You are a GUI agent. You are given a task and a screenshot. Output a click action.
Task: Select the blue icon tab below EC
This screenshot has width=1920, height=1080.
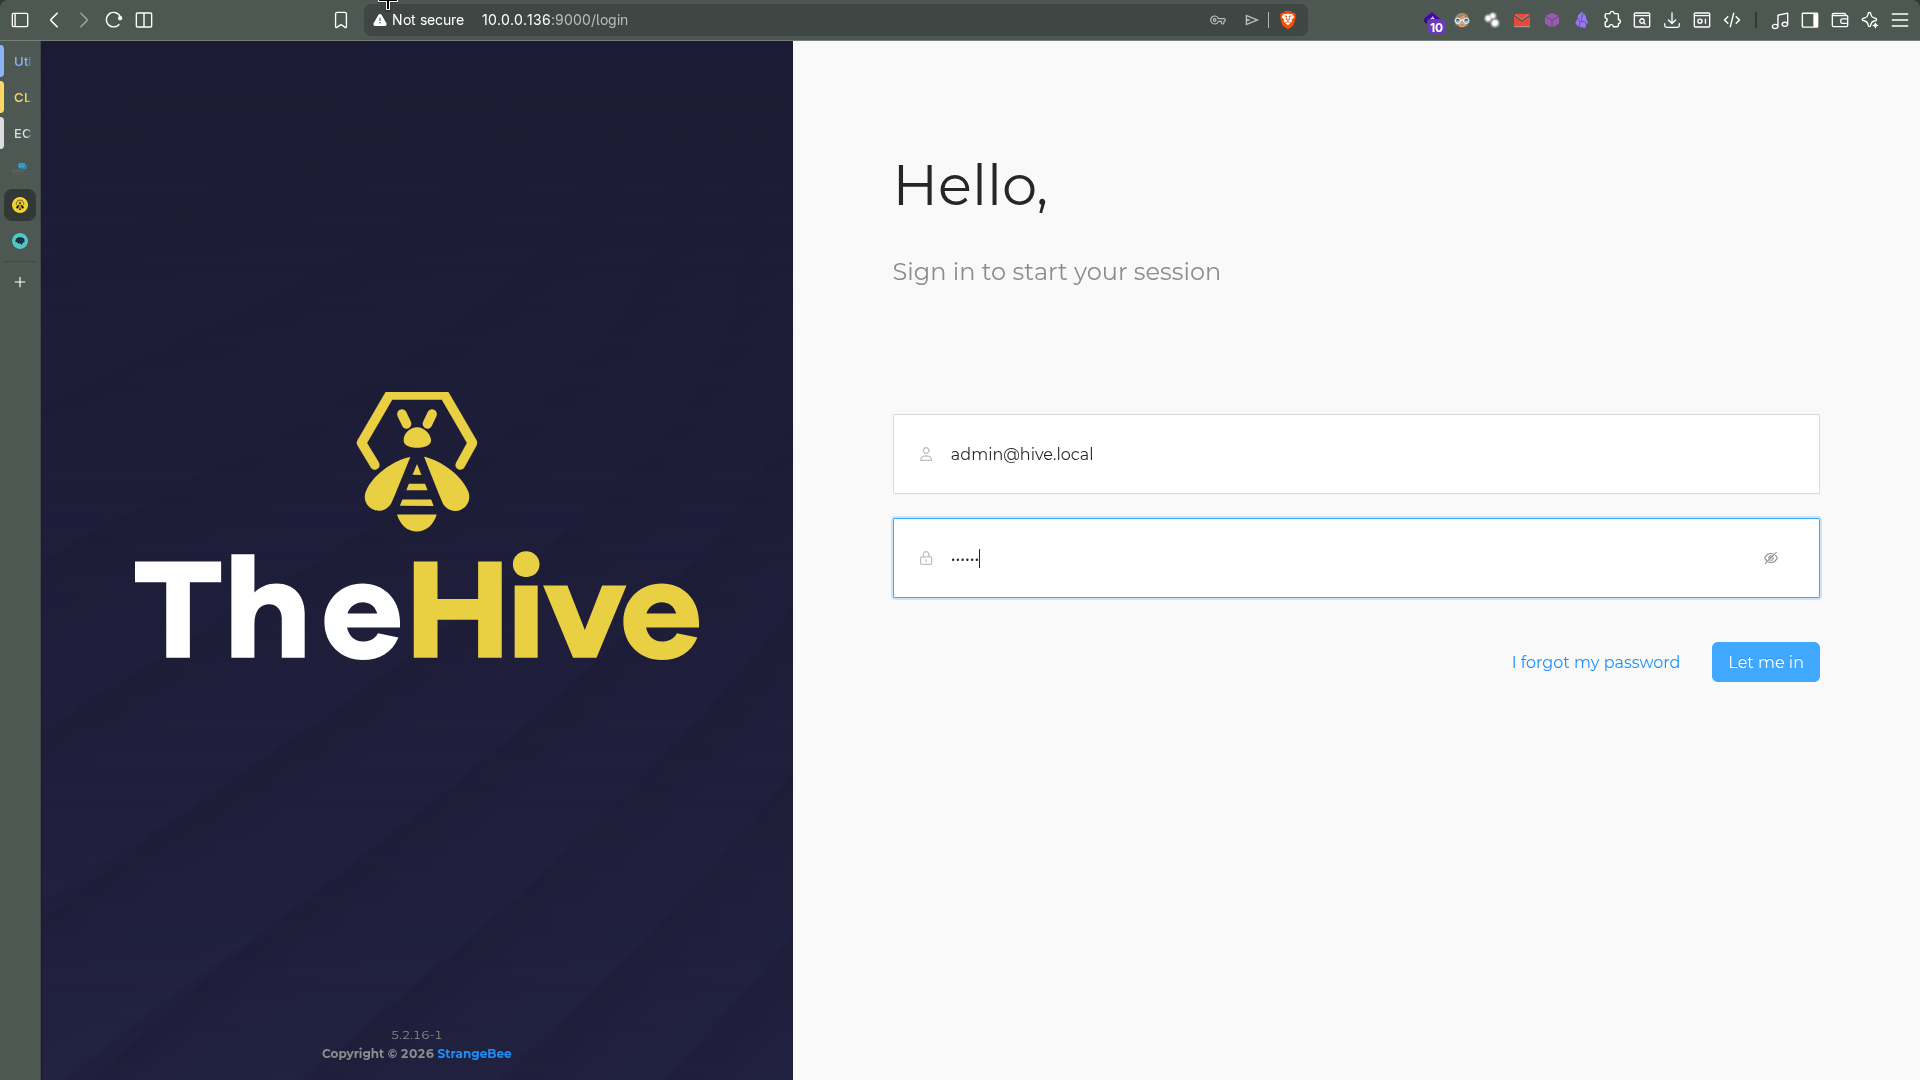[x=20, y=168]
